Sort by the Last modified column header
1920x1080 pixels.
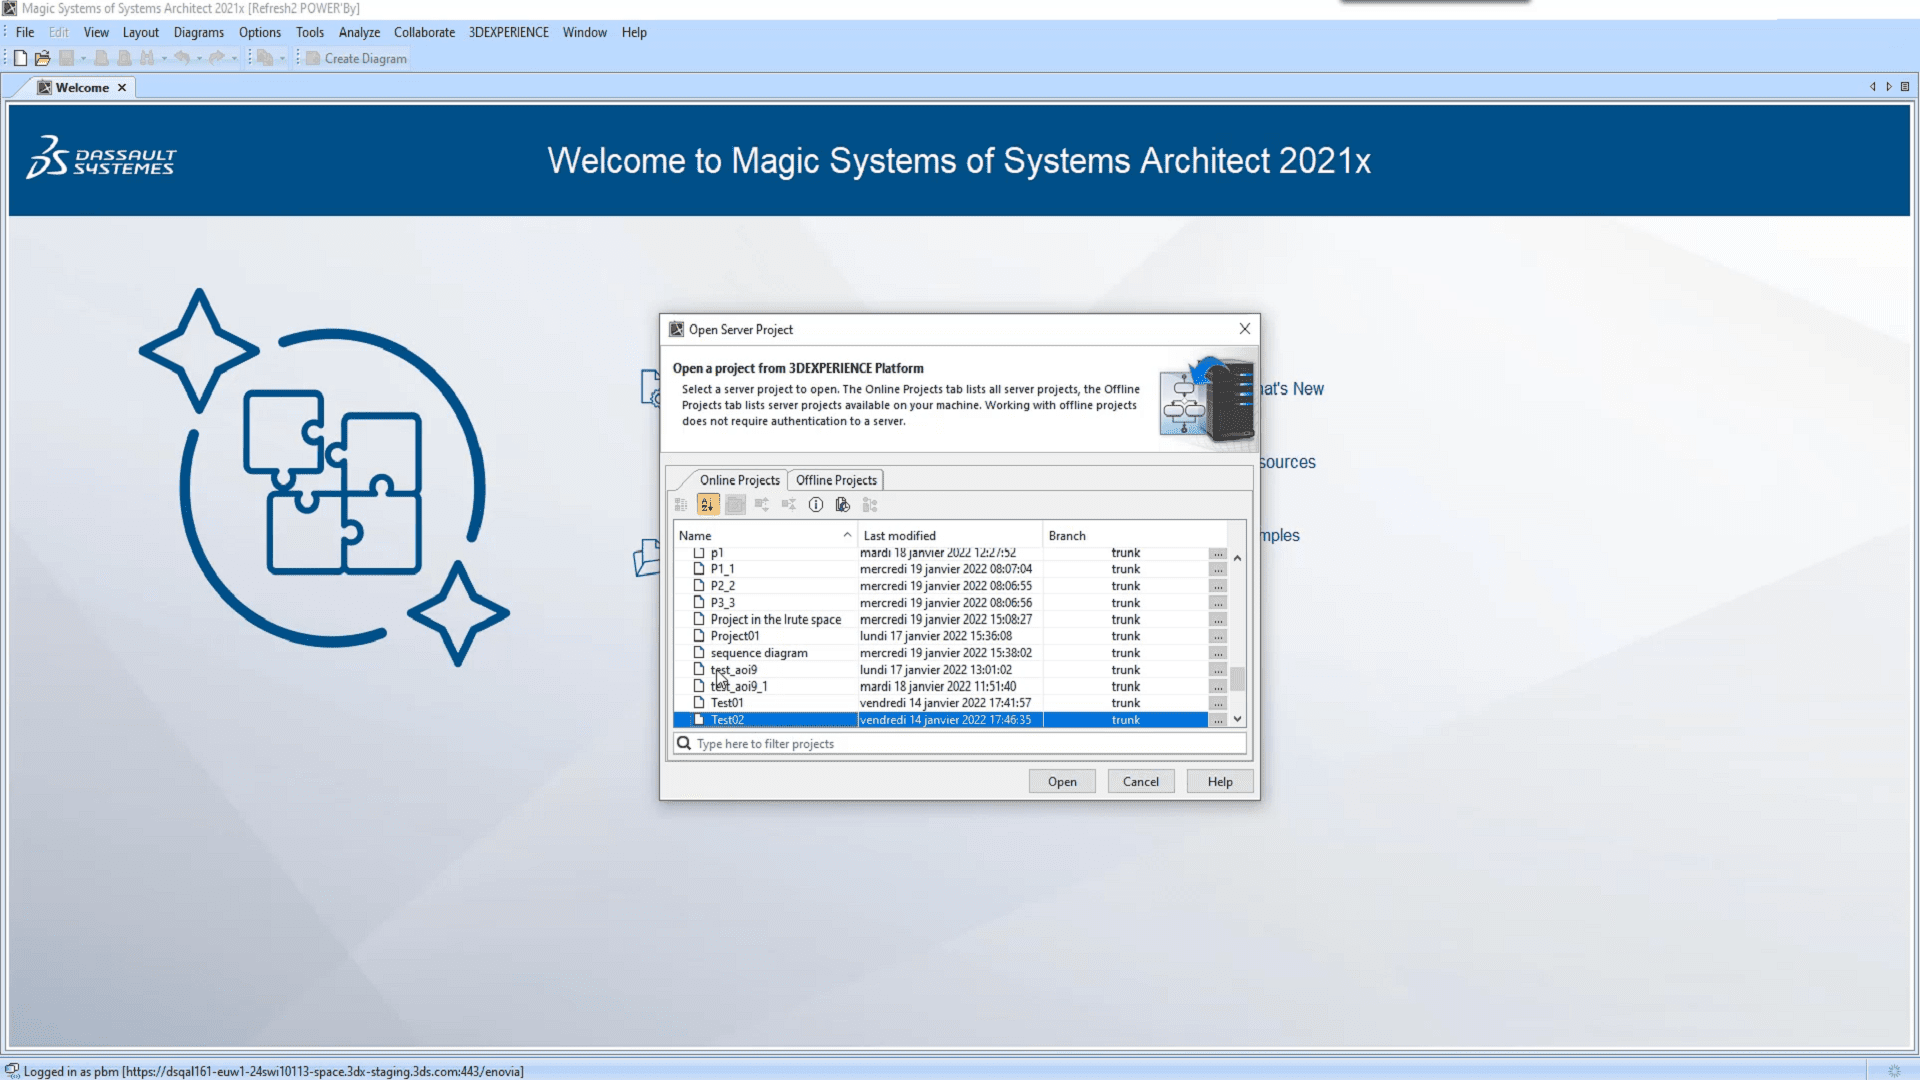coord(950,535)
